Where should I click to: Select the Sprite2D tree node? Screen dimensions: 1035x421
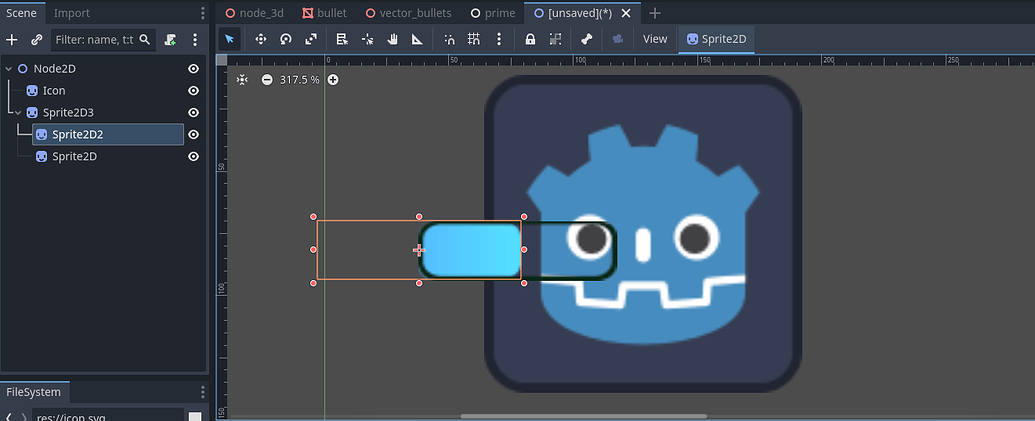point(74,156)
